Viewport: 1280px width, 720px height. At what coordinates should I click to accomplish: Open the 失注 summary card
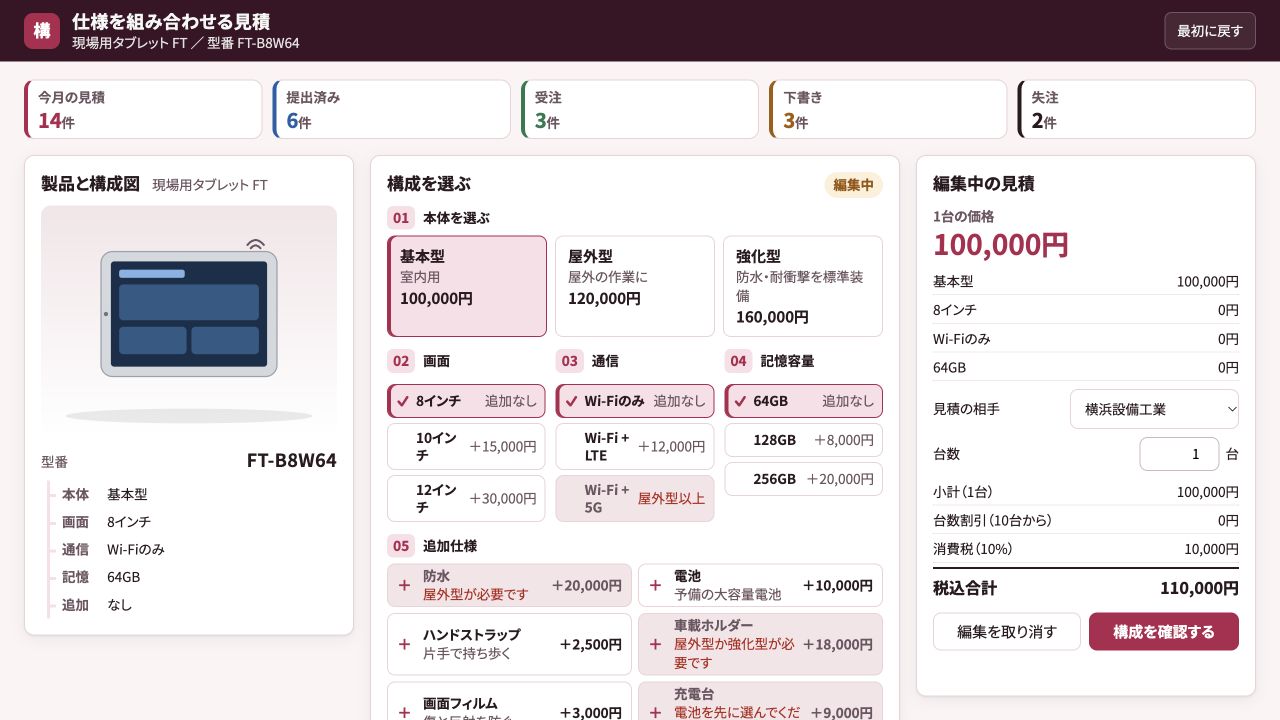coord(1136,109)
